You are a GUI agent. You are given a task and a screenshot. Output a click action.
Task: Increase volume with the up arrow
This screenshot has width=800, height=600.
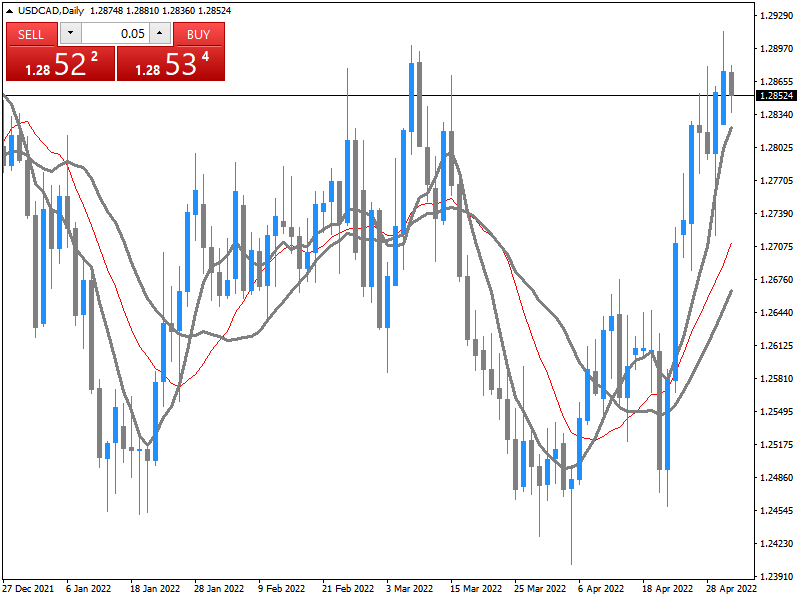point(159,34)
